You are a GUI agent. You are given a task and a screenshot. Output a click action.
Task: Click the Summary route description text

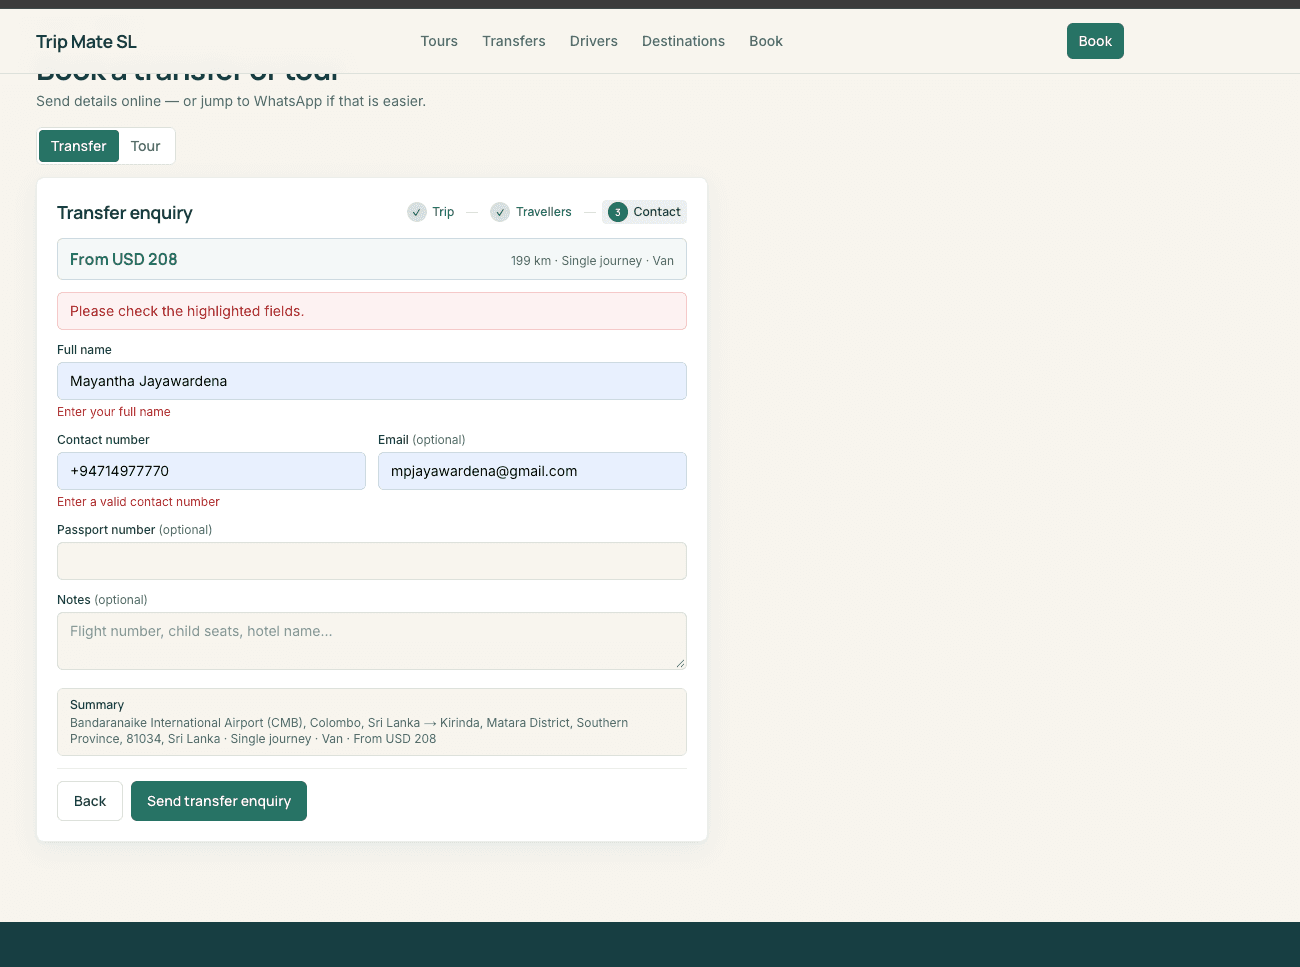(x=349, y=731)
